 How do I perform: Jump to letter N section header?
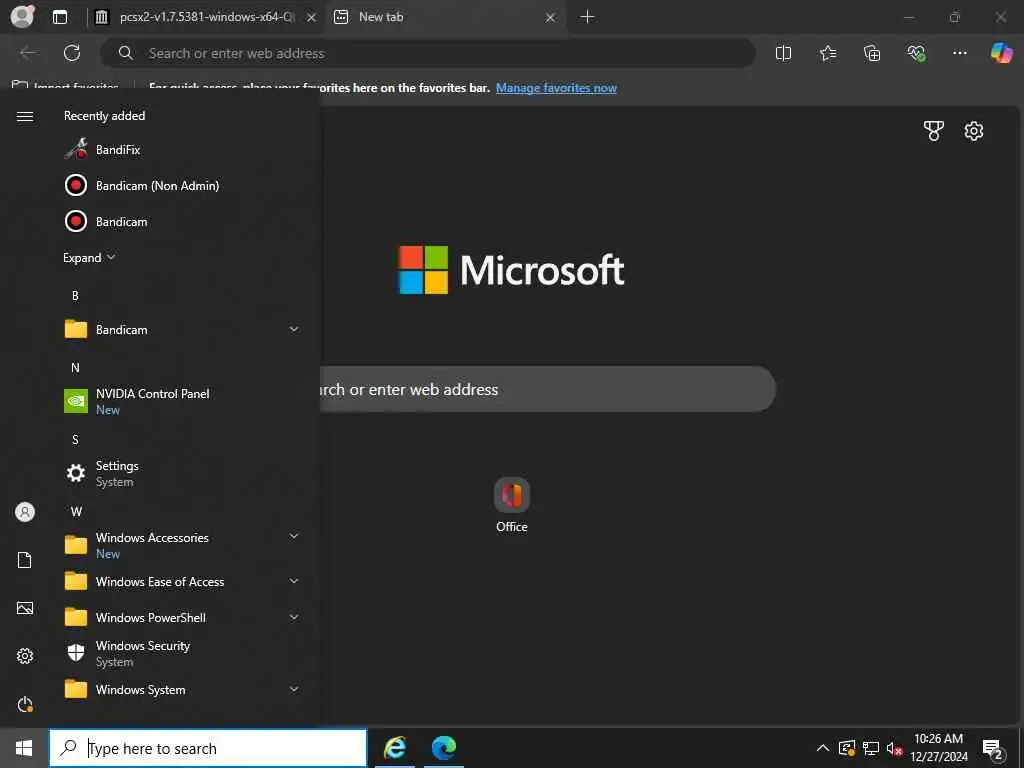pyautogui.click(x=75, y=368)
